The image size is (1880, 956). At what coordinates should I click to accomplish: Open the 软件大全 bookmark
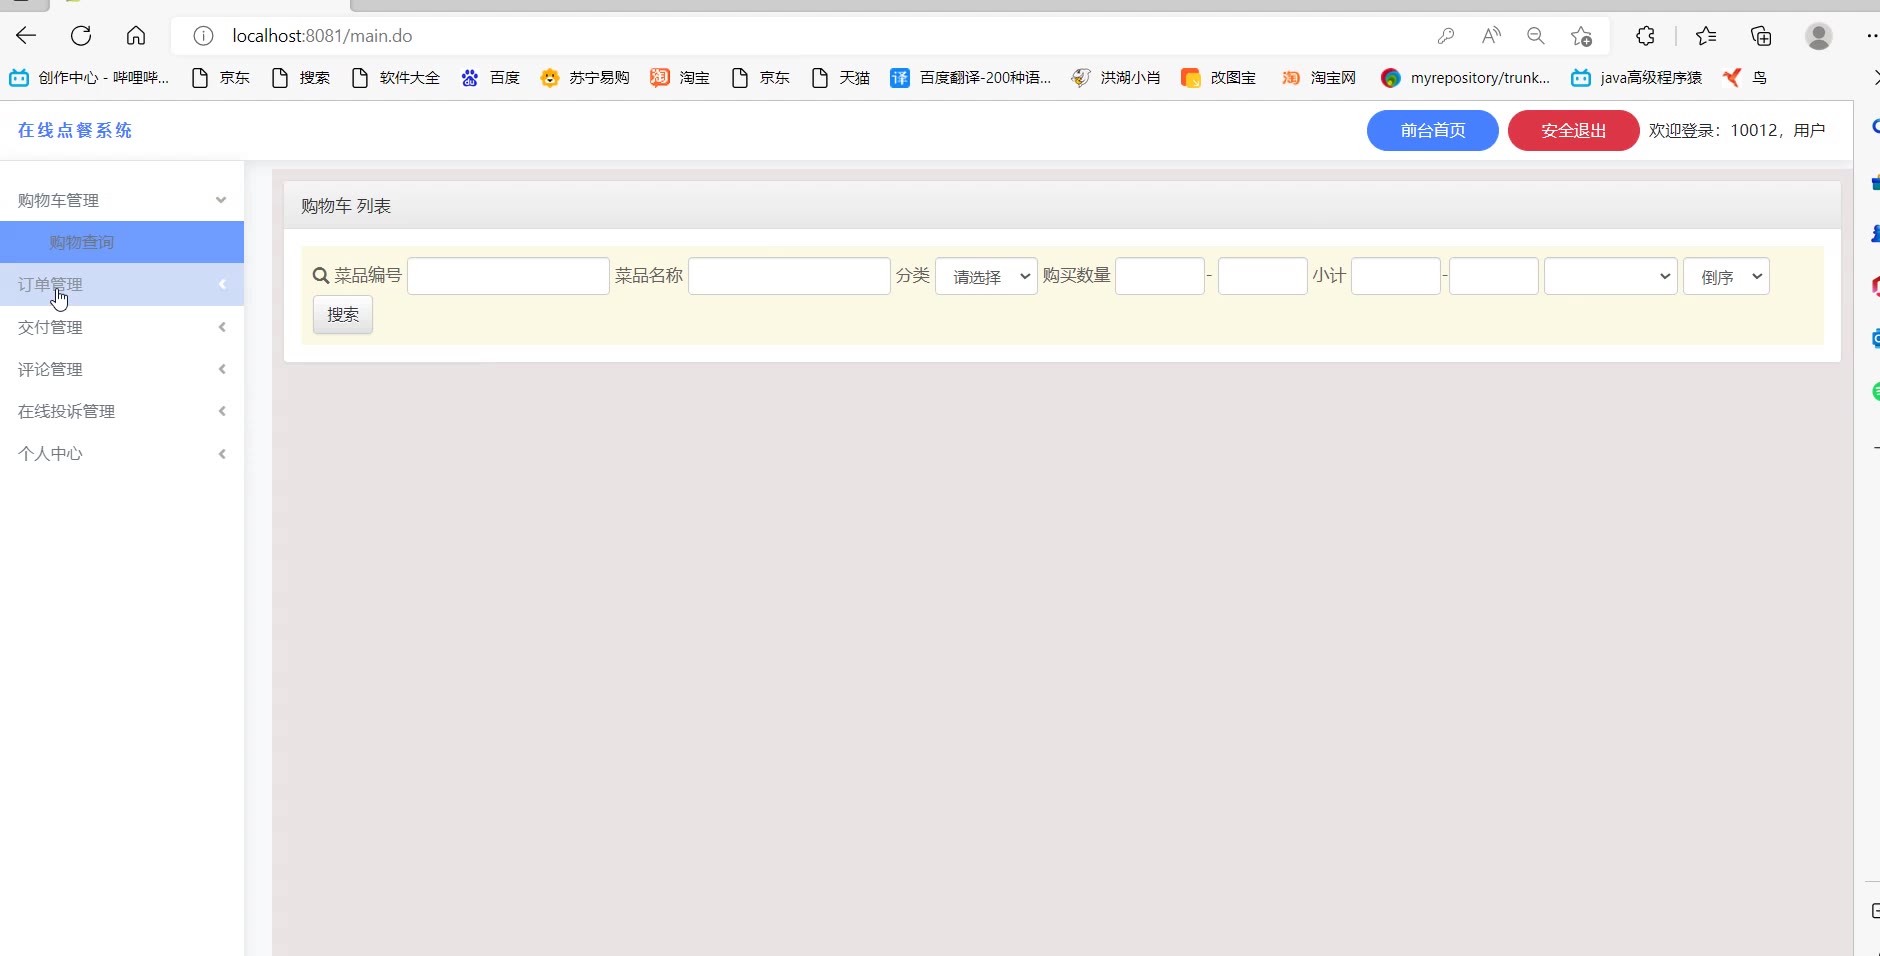tap(395, 78)
